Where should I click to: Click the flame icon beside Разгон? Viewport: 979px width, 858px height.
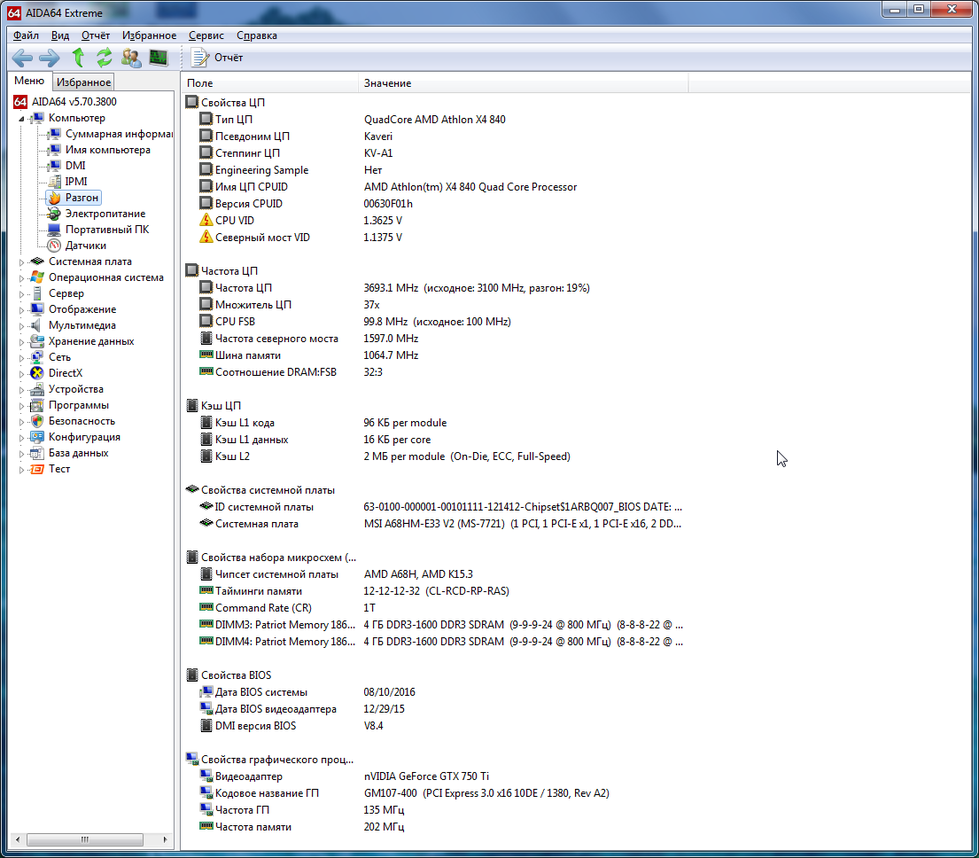[x=55, y=198]
